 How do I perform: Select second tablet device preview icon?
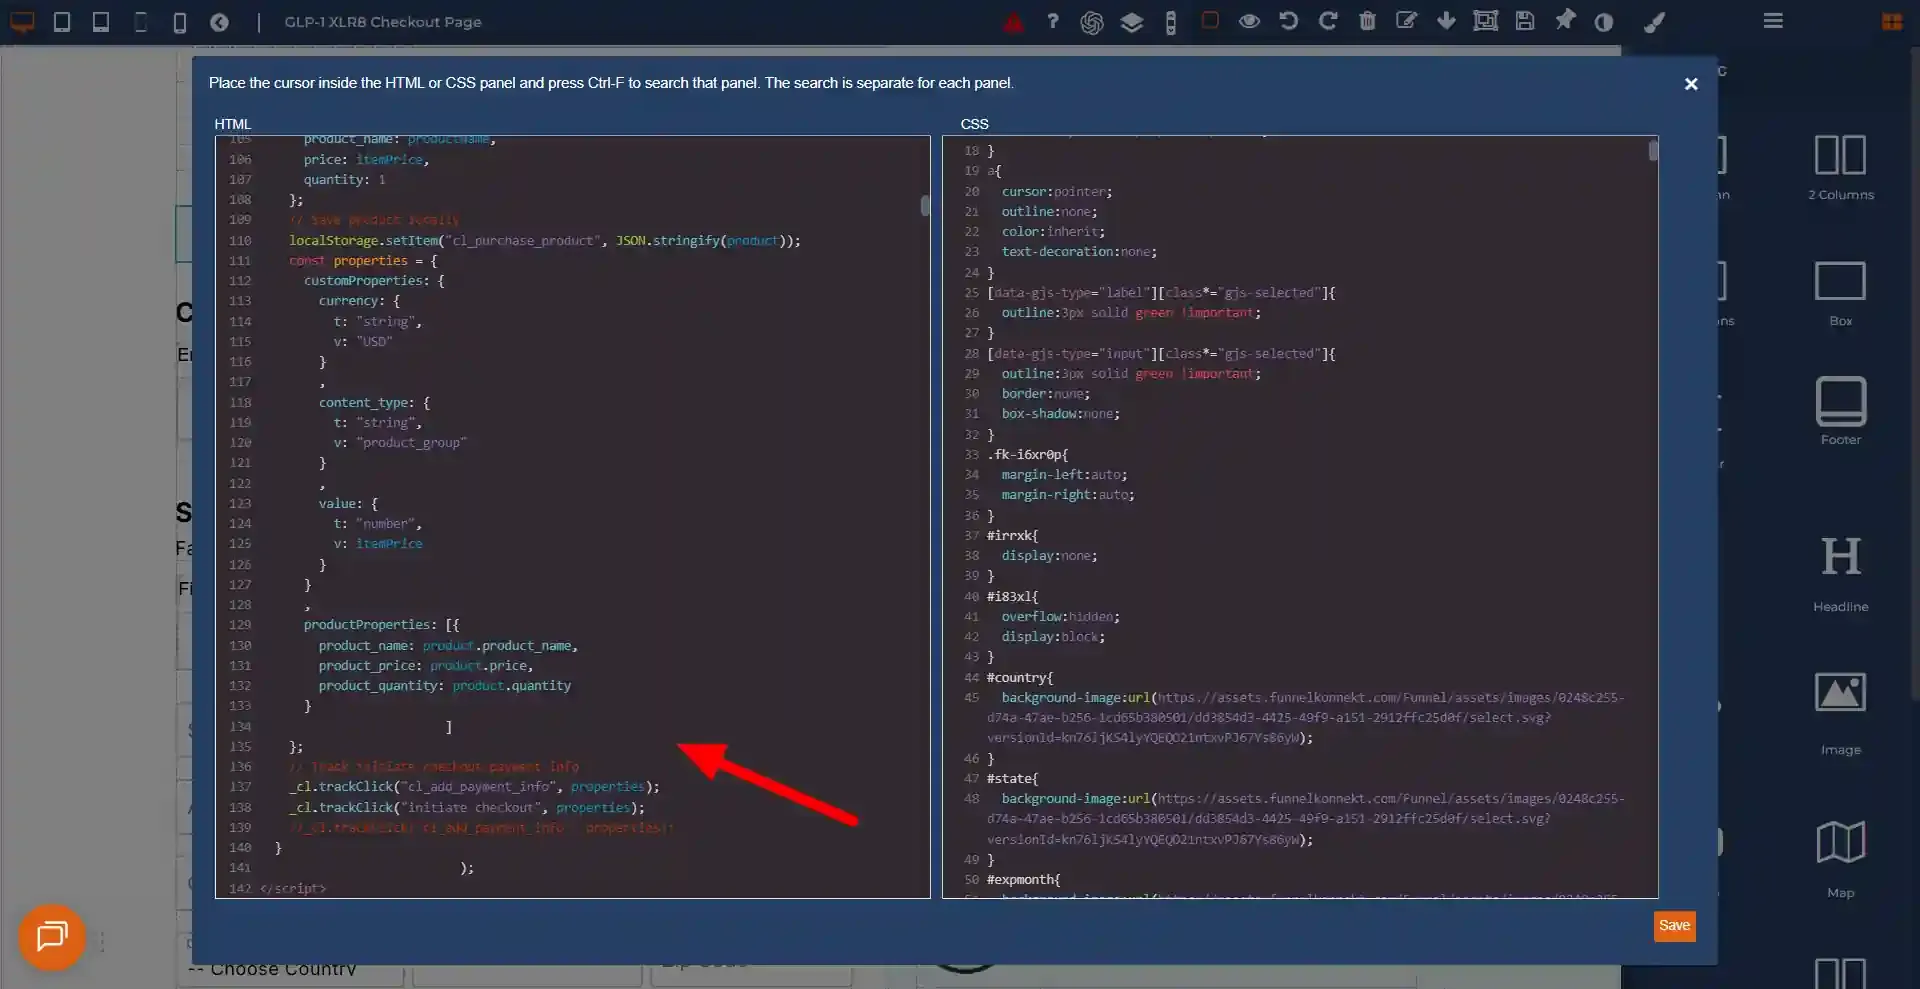pyautogui.click(x=101, y=22)
